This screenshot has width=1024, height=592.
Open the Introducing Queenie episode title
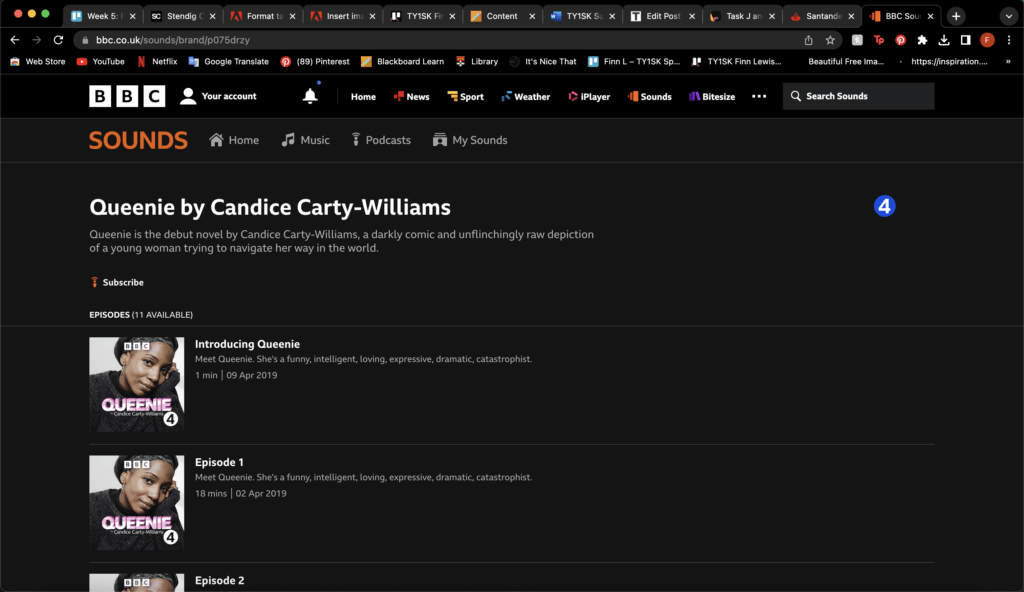(248, 344)
